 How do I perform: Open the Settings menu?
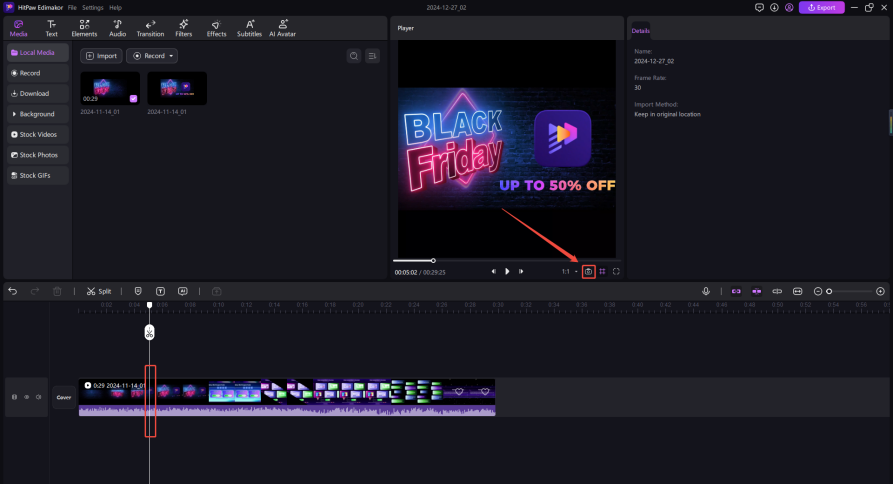click(92, 7)
